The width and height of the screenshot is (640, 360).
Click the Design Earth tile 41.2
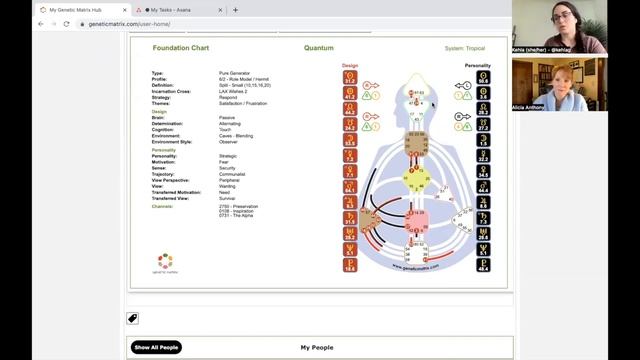click(x=350, y=93)
